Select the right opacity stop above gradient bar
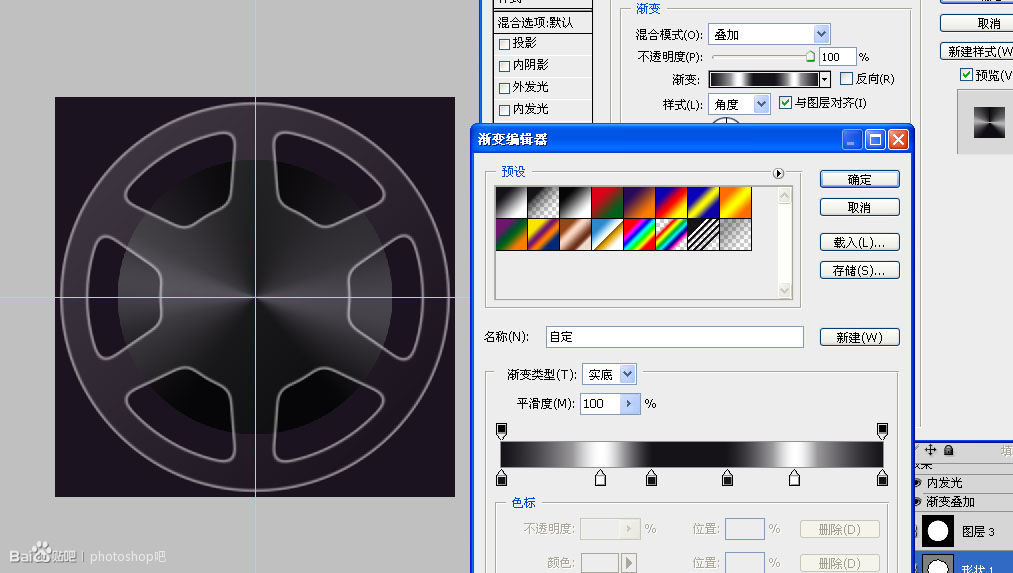The image size is (1013, 573). click(x=882, y=430)
